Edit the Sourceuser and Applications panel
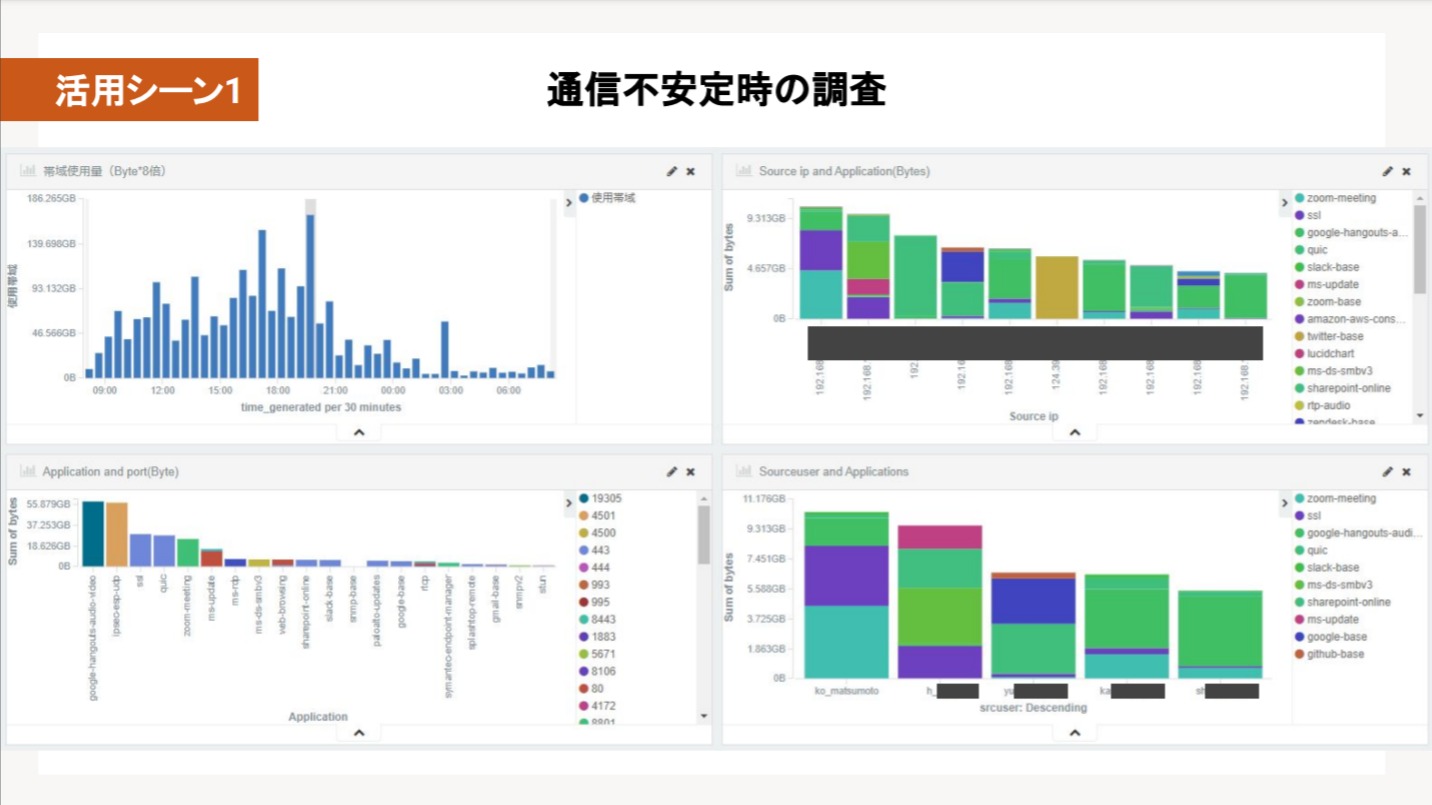Viewport: 1432px width, 805px height. [1388, 472]
